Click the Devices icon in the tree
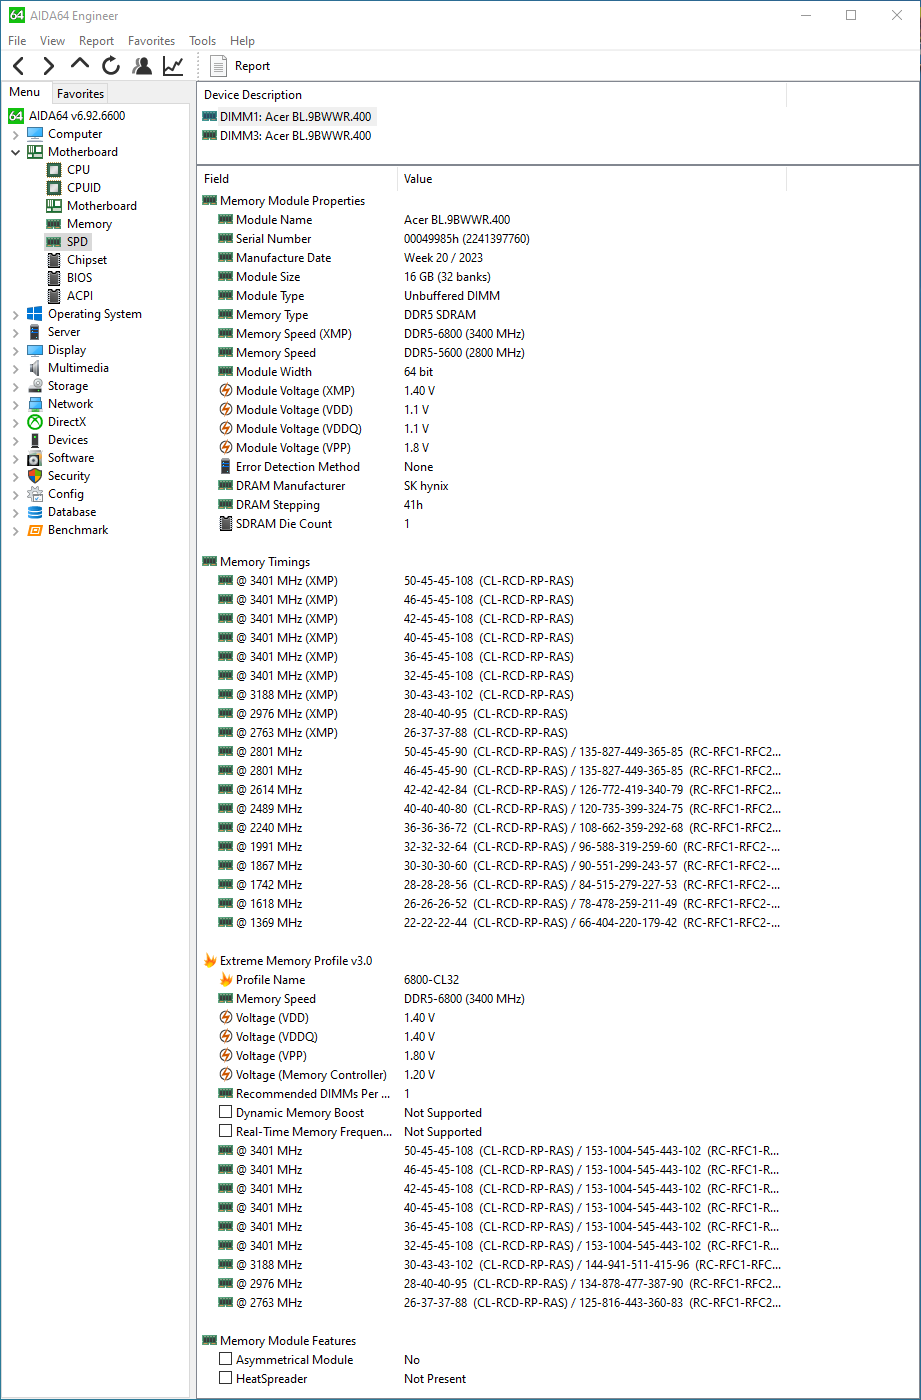921x1400 pixels. (x=35, y=440)
